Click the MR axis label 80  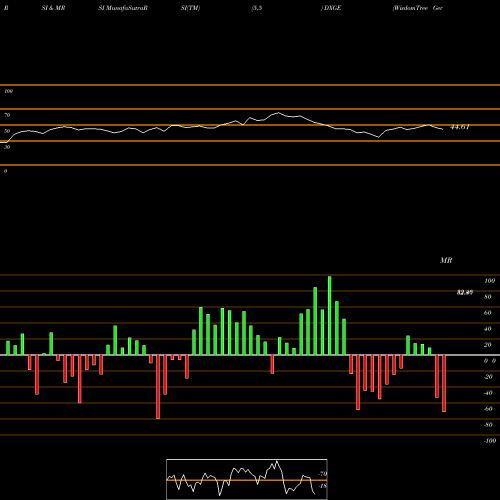pos(488,297)
